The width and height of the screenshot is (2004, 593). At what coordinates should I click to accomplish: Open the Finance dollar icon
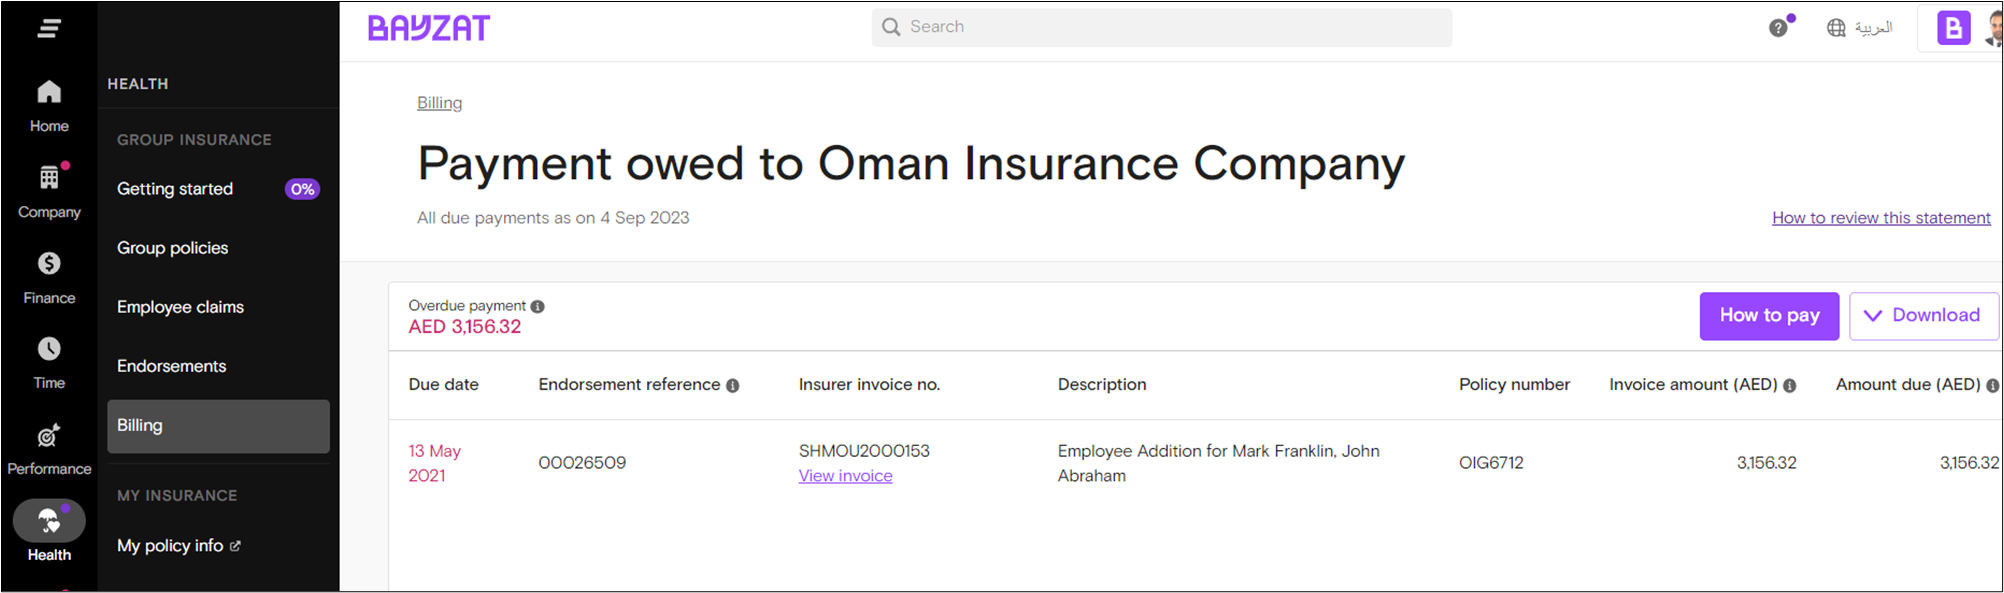coord(49,263)
